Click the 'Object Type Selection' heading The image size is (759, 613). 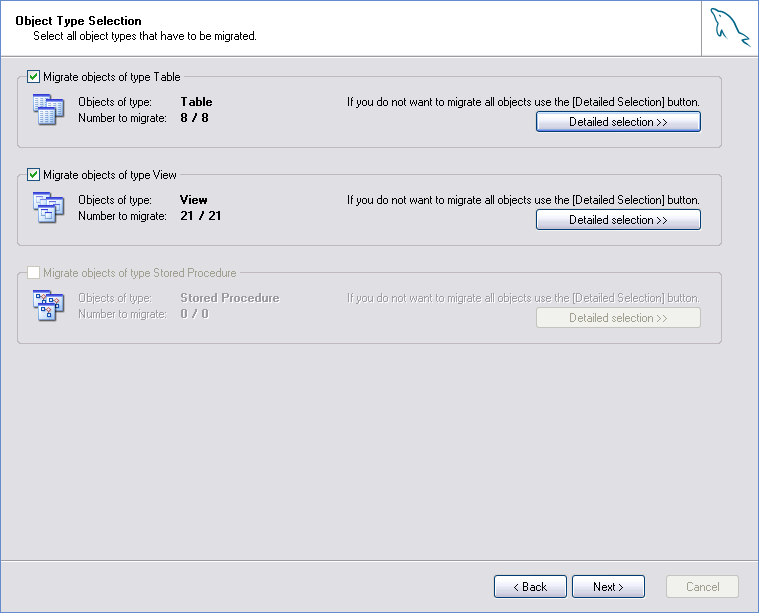pos(78,21)
